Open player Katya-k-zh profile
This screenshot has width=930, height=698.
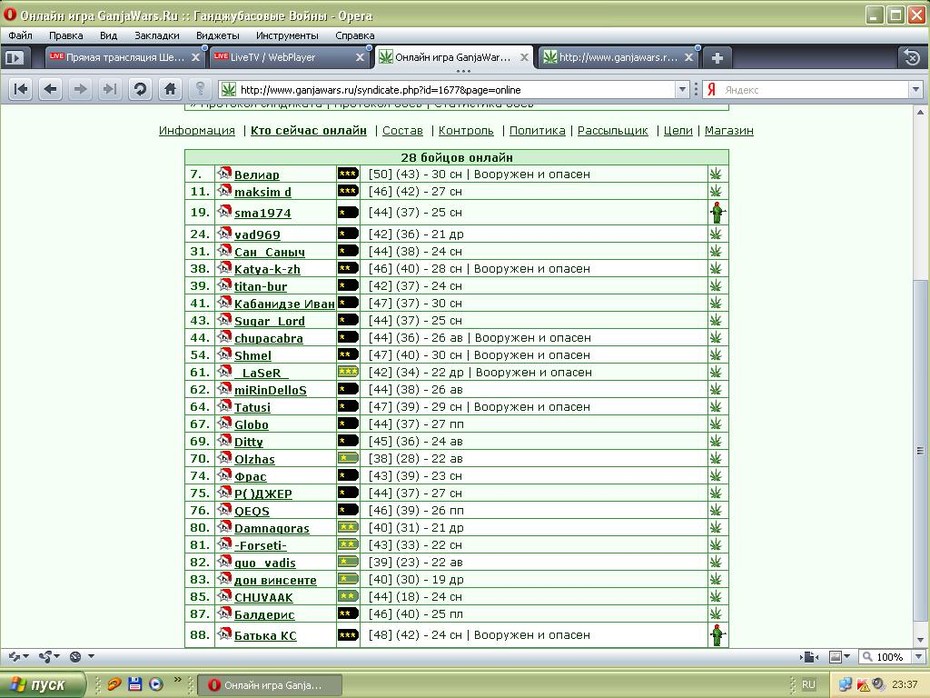[267, 269]
